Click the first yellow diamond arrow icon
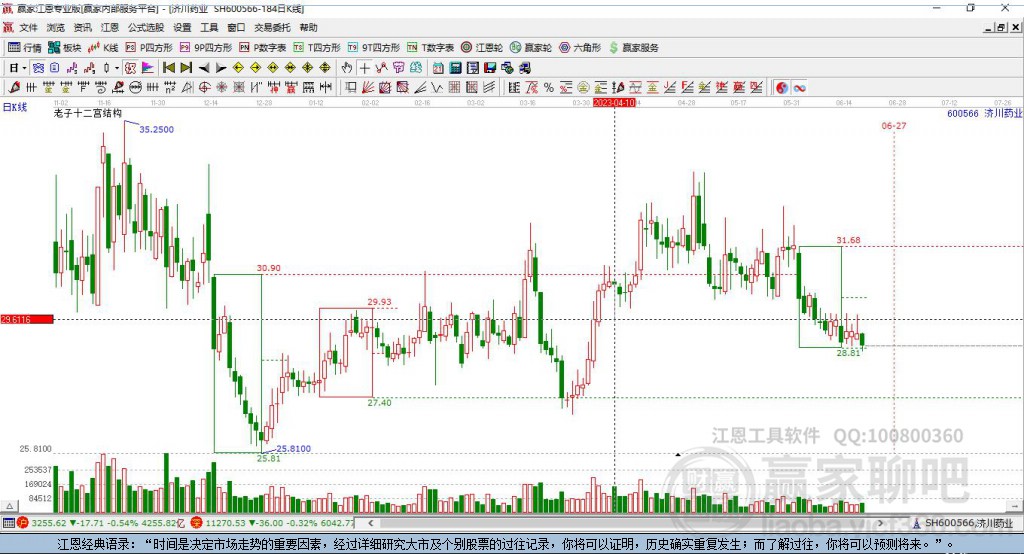Image resolution: width=1024 pixels, height=554 pixels. [238, 68]
